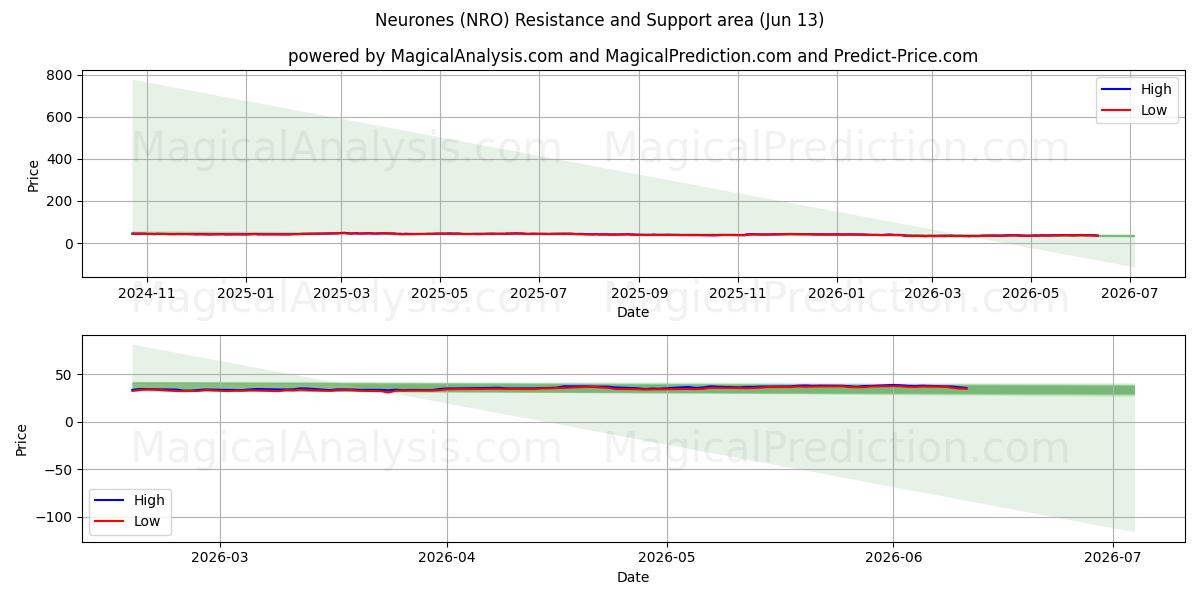The height and width of the screenshot is (600, 1200).
Task: Select the 'High' label in the top chart legend
Action: click(1156, 89)
